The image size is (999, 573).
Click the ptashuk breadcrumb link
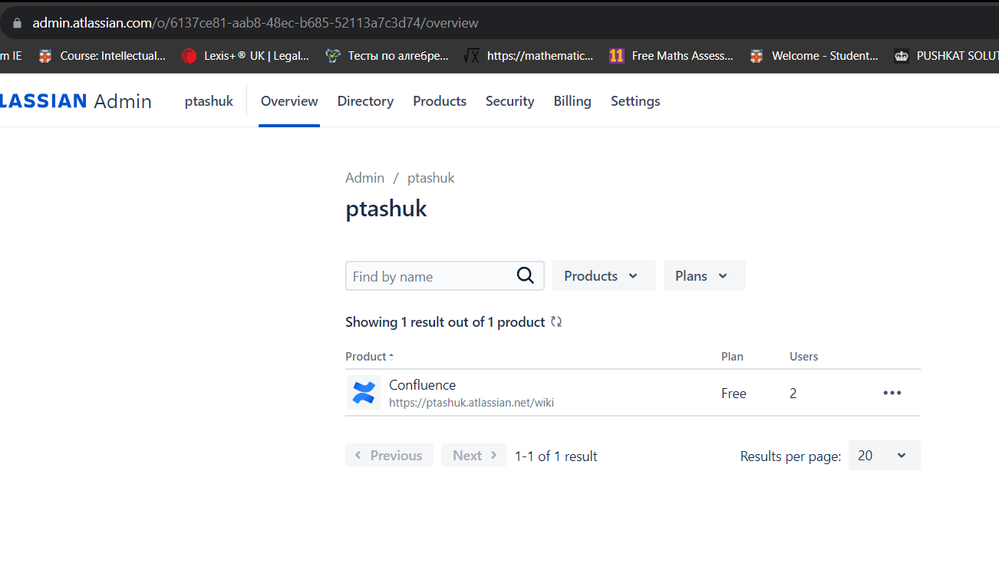(431, 178)
